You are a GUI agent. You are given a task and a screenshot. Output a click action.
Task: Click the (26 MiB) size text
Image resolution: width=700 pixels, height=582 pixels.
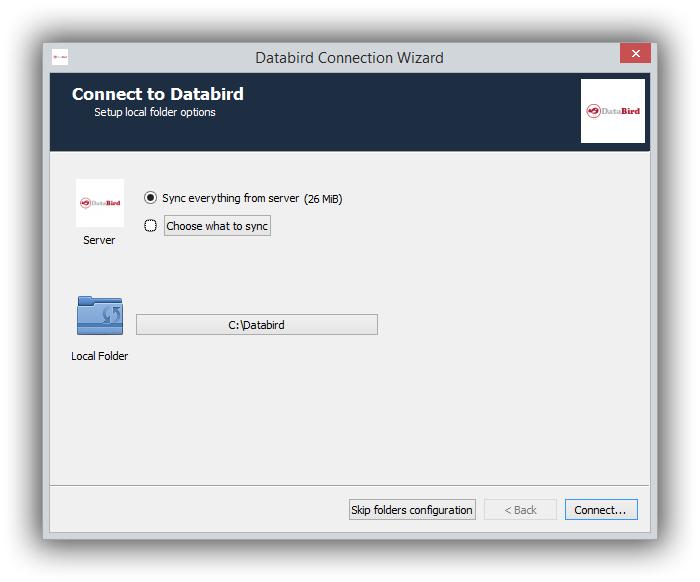tap(323, 199)
